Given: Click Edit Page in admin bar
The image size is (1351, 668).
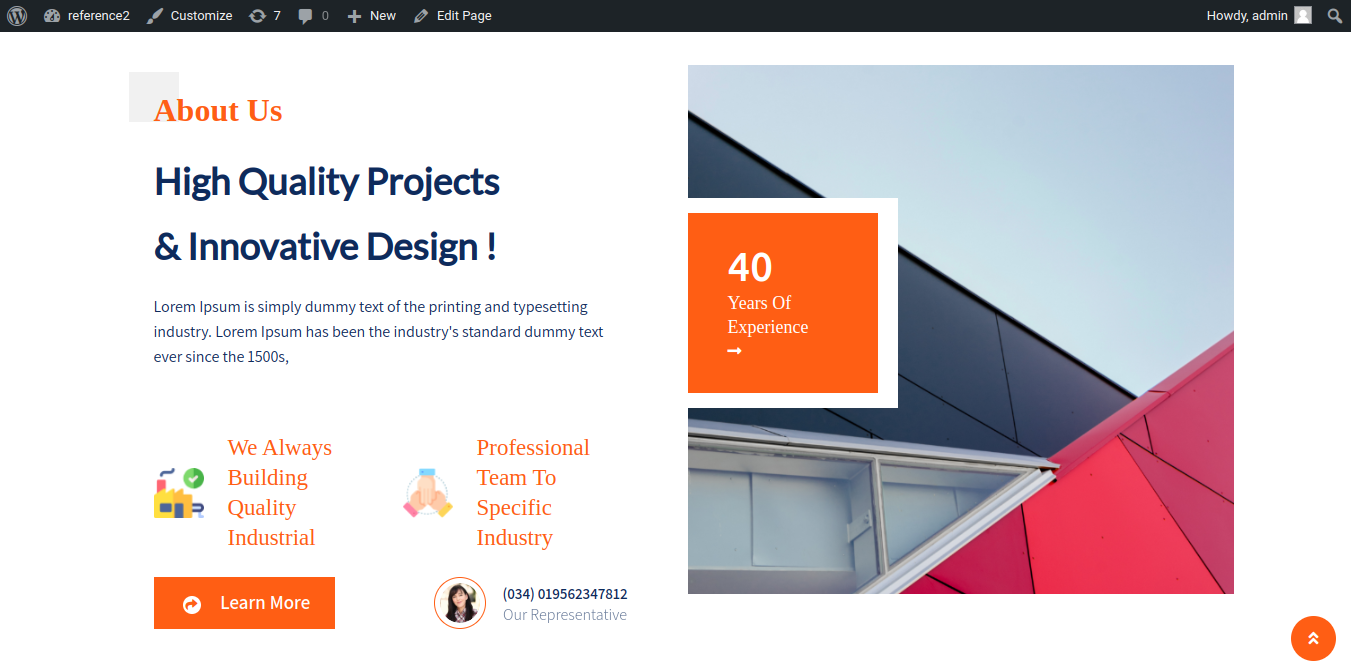Looking at the screenshot, I should coord(452,16).
